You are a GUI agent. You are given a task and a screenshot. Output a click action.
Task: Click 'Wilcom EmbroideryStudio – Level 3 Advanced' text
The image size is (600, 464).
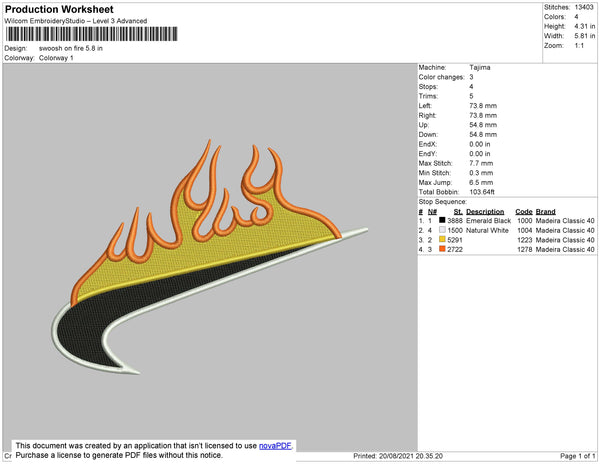point(76,21)
